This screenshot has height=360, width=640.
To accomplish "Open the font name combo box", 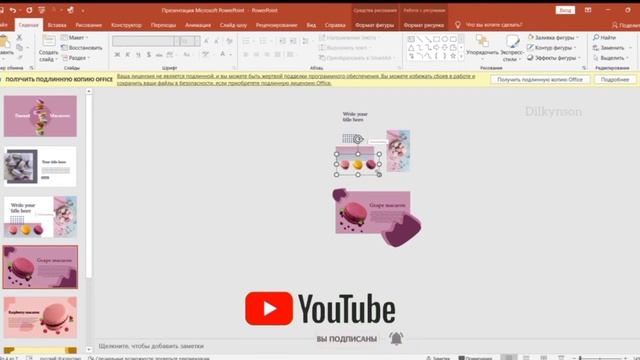I will (x=146, y=41).
